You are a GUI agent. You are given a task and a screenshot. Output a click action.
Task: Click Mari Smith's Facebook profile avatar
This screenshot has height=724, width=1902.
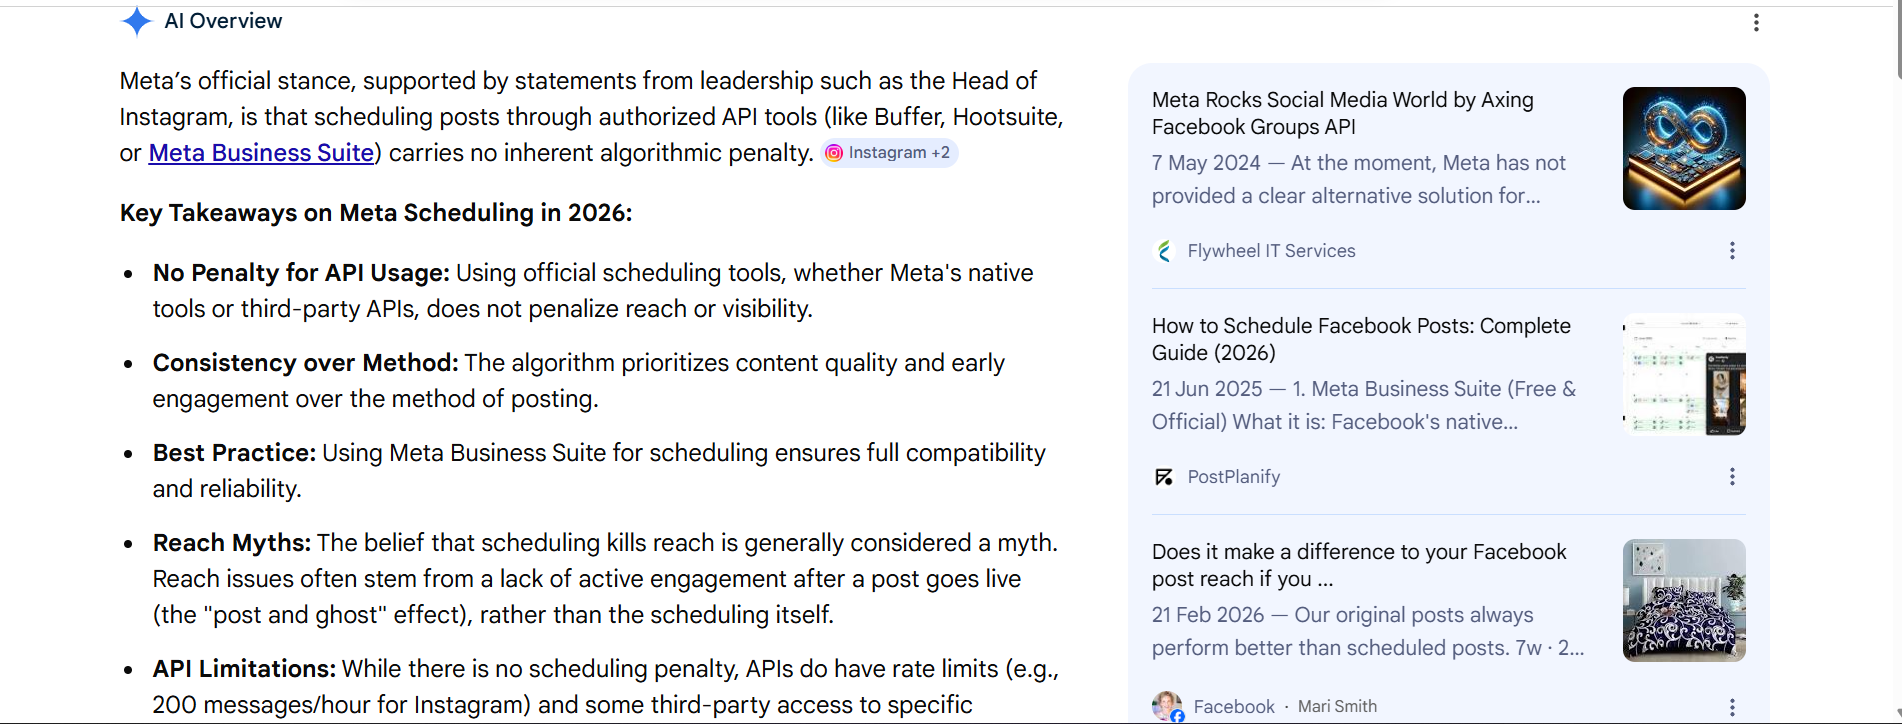[1166, 706]
